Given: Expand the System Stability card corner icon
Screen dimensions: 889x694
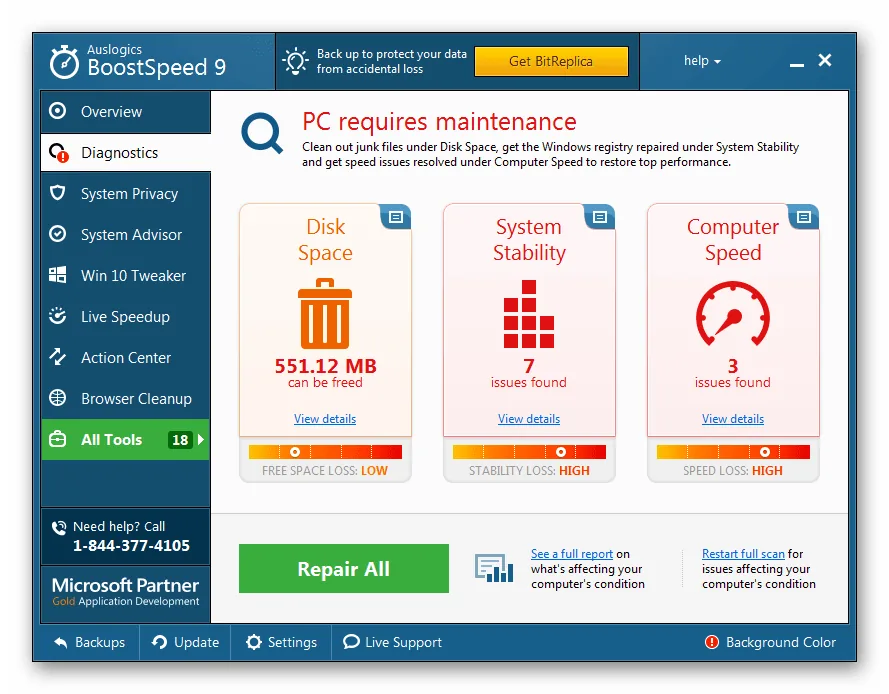Looking at the screenshot, I should point(602,216).
